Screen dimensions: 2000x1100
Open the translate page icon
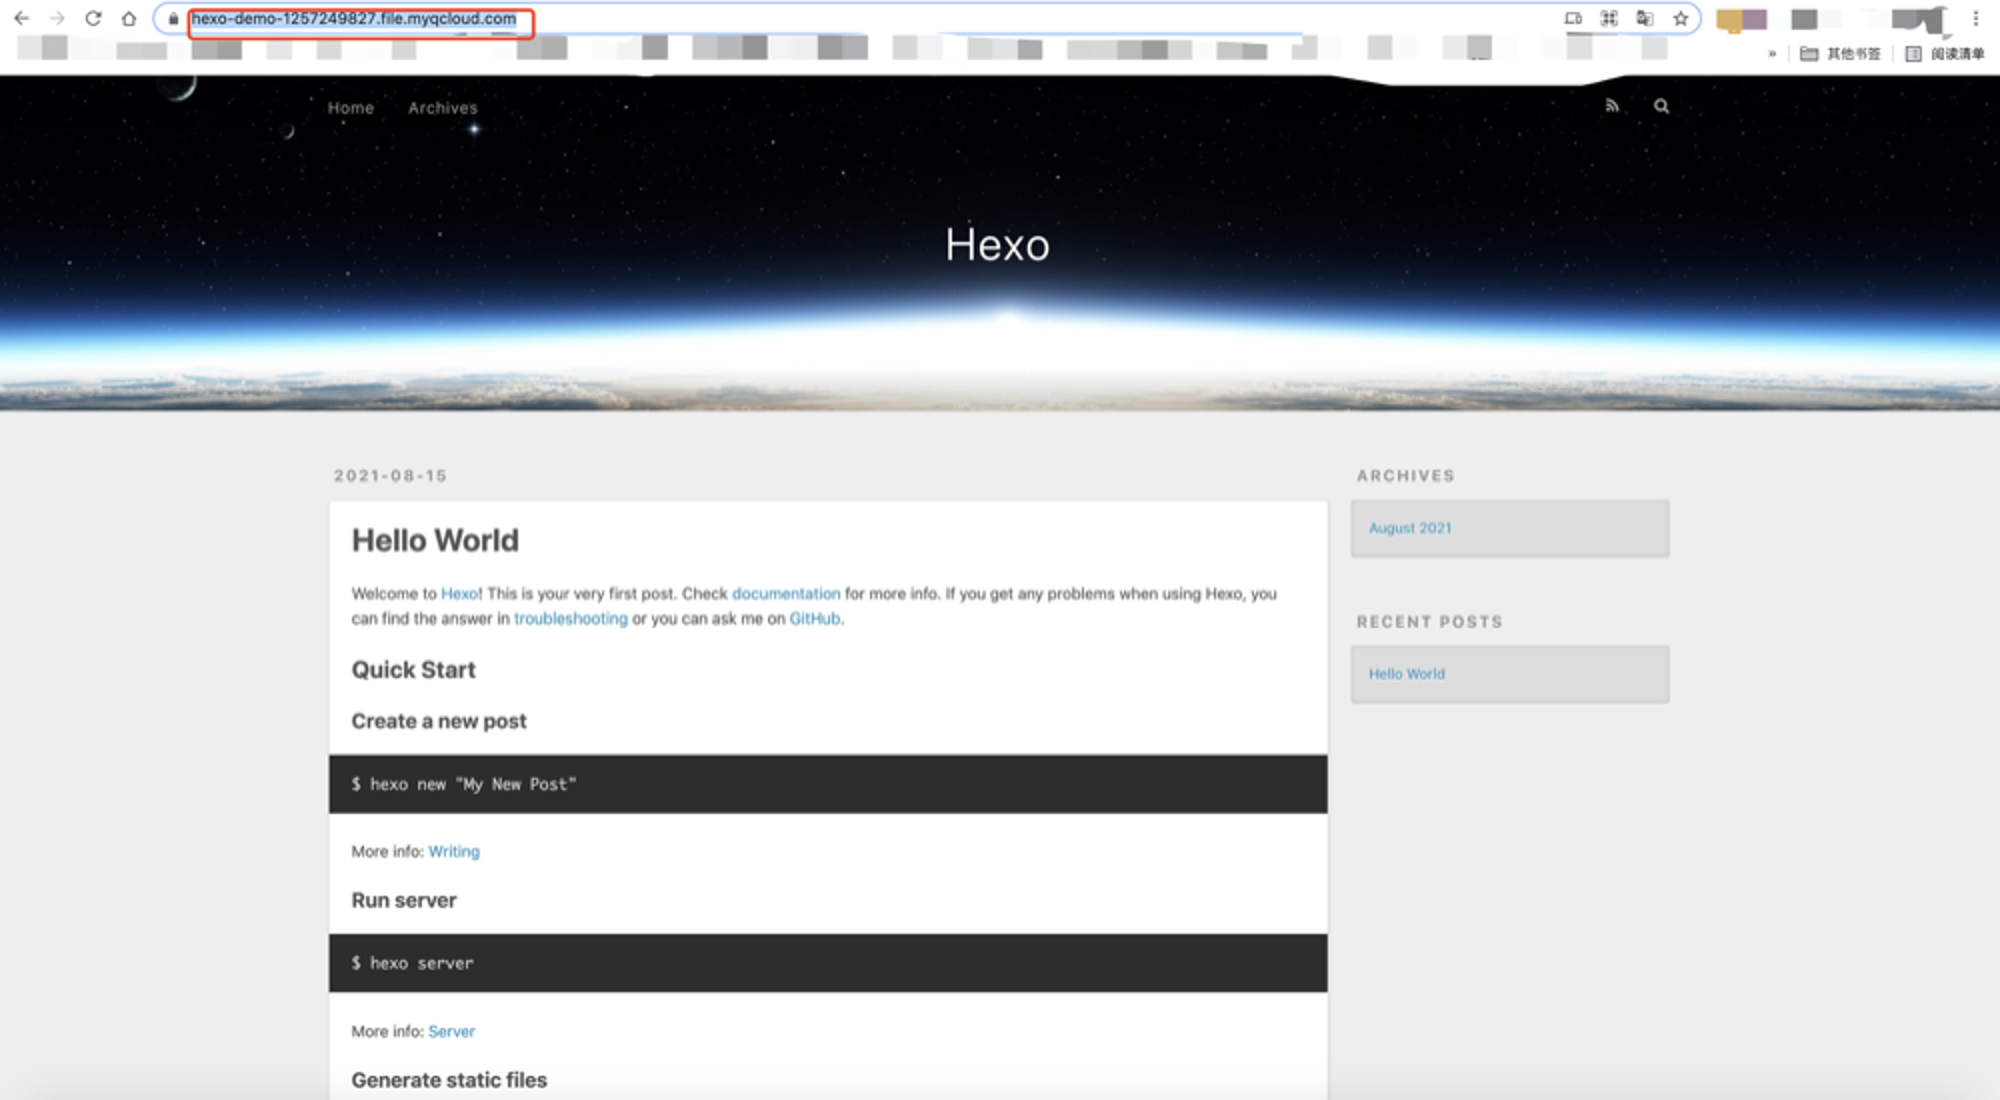(x=1645, y=18)
